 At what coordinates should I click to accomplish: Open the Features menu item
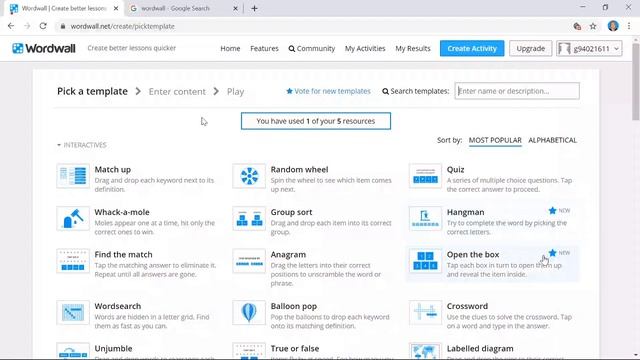pos(264,48)
